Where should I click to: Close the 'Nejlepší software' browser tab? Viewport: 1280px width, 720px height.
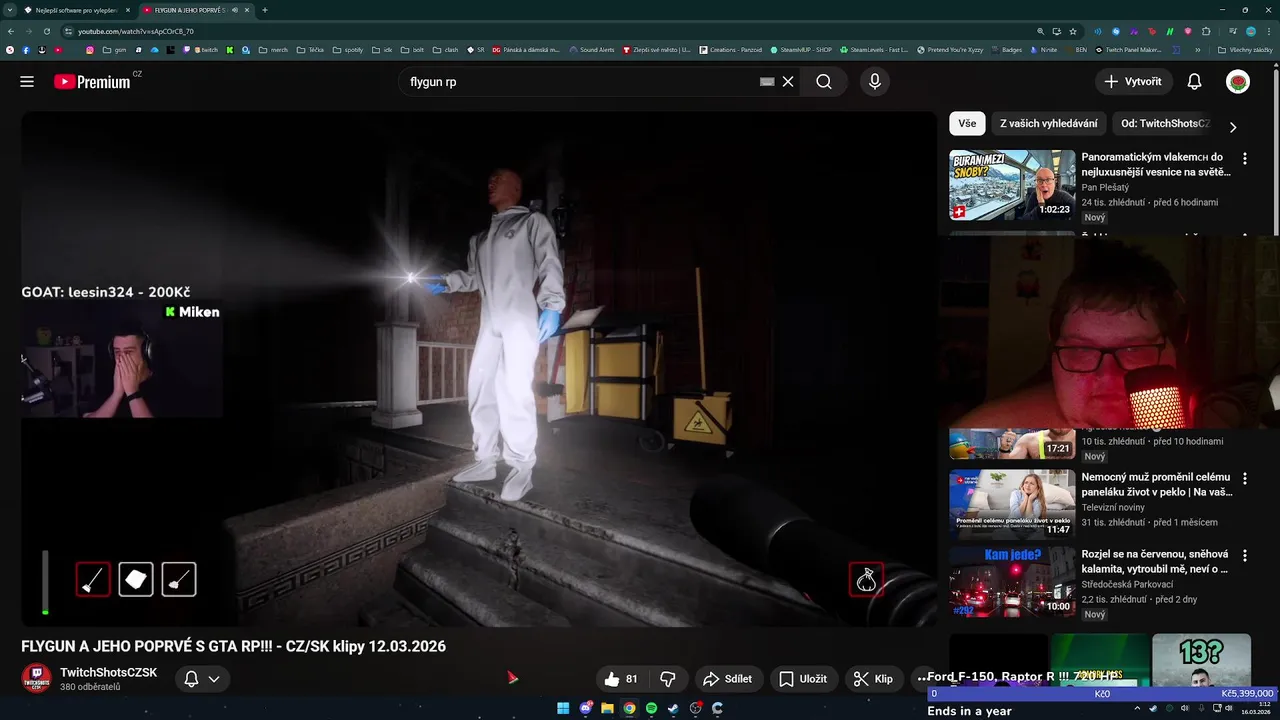coord(128,10)
